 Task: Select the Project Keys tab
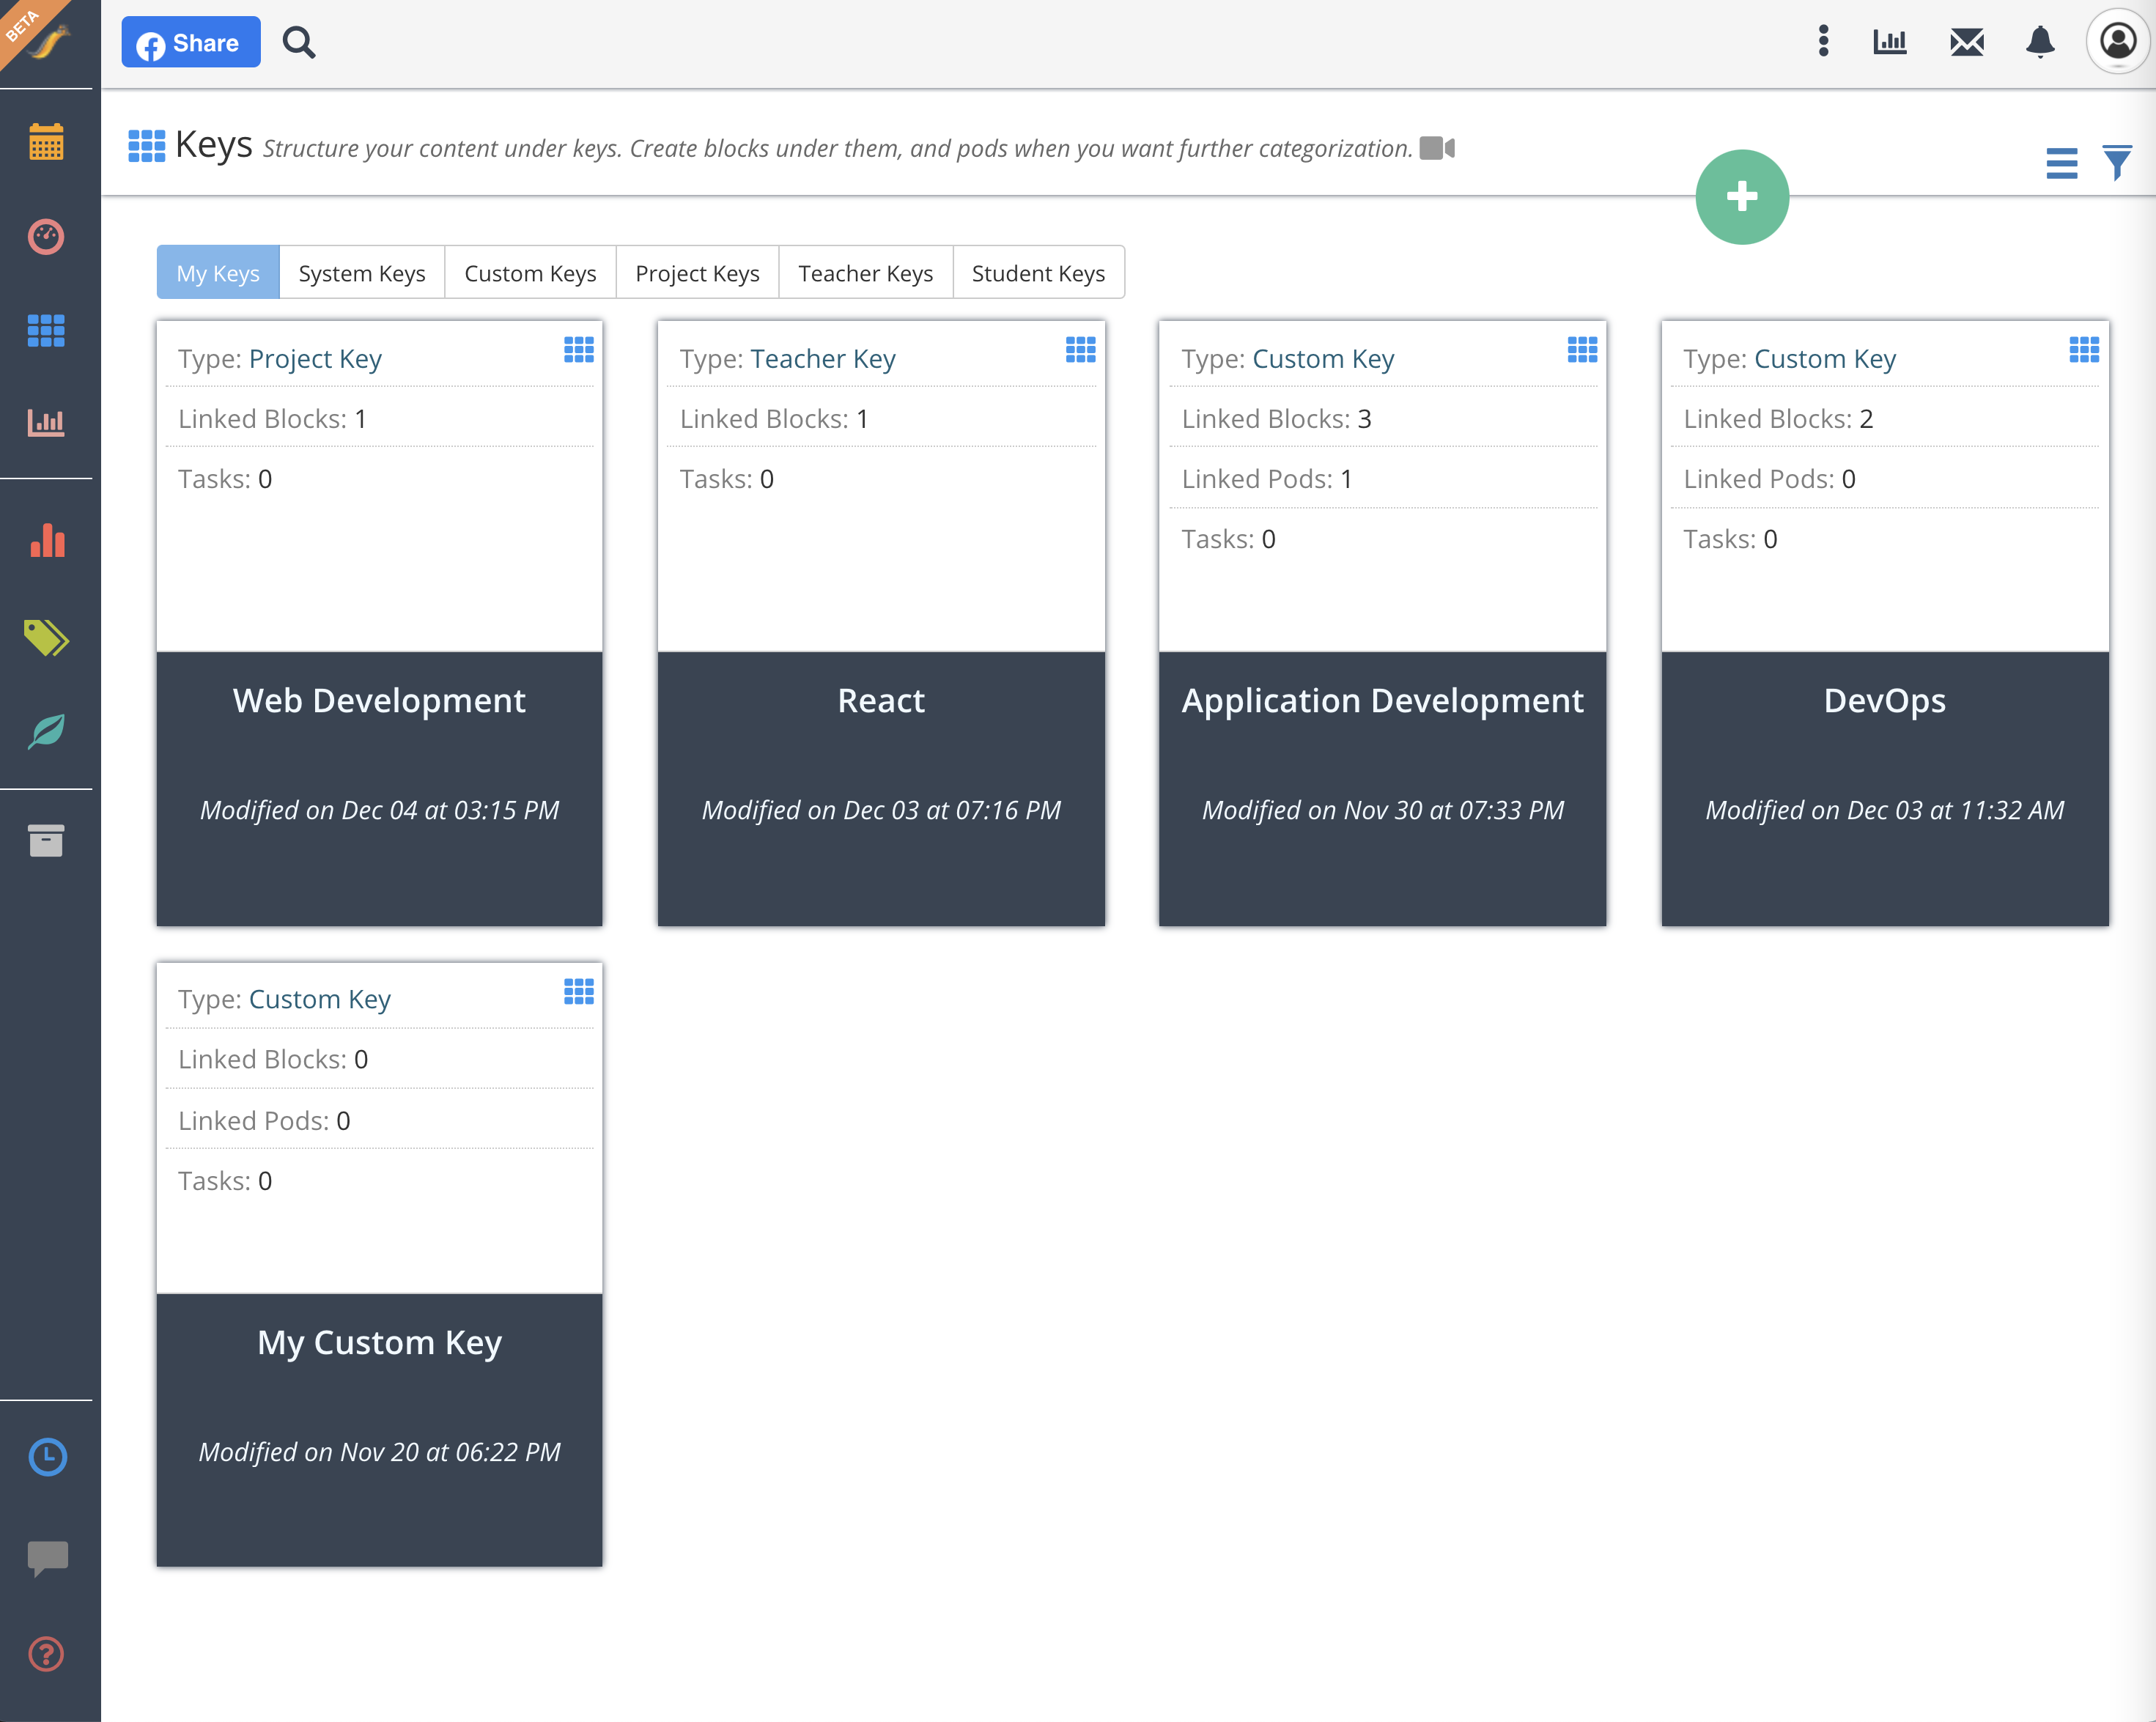[697, 273]
